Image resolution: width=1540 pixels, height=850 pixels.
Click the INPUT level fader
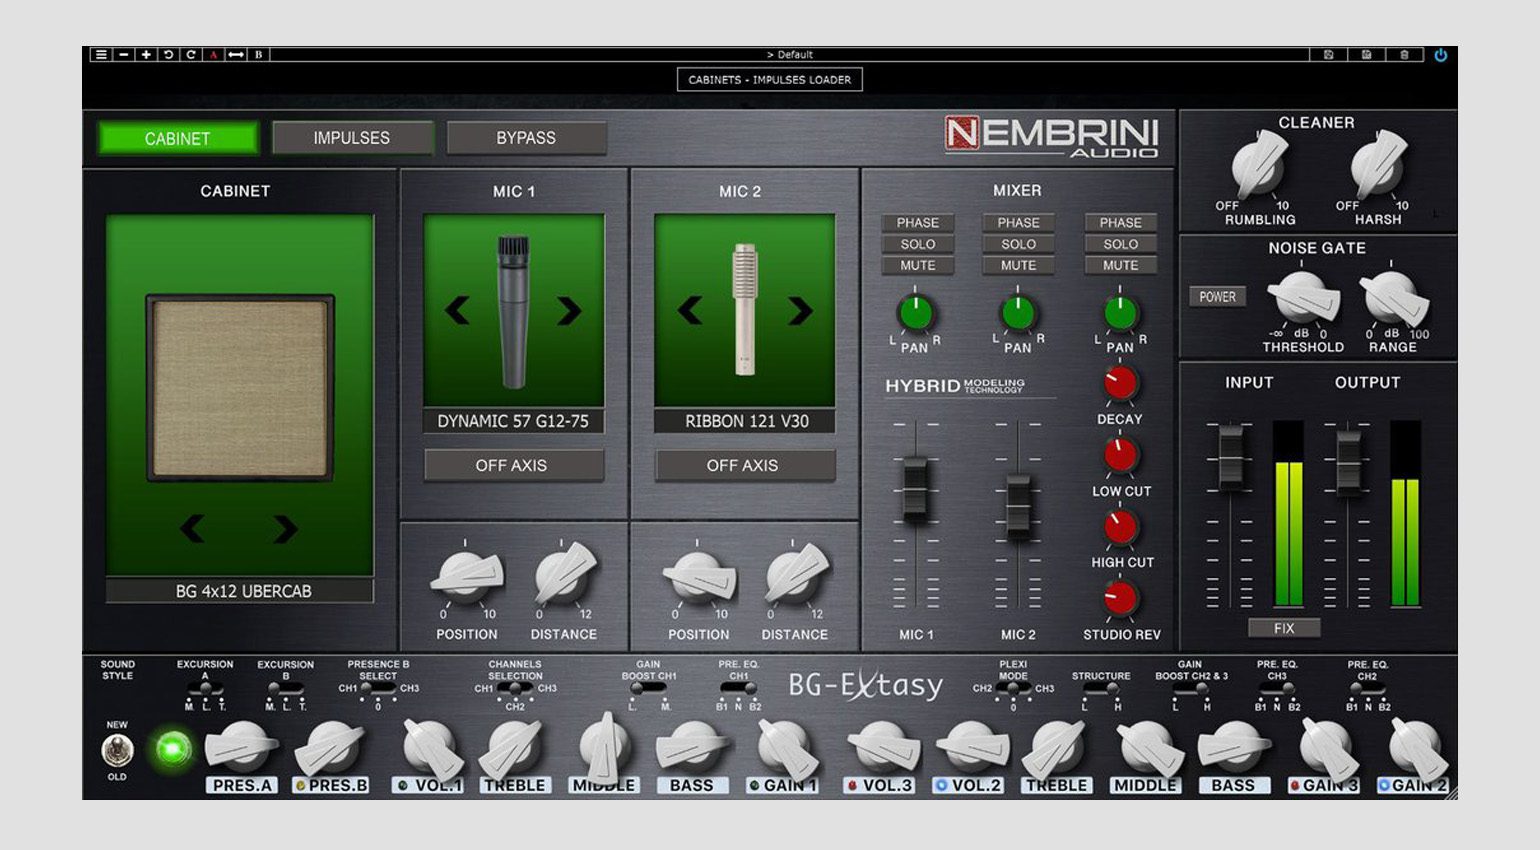(1230, 456)
